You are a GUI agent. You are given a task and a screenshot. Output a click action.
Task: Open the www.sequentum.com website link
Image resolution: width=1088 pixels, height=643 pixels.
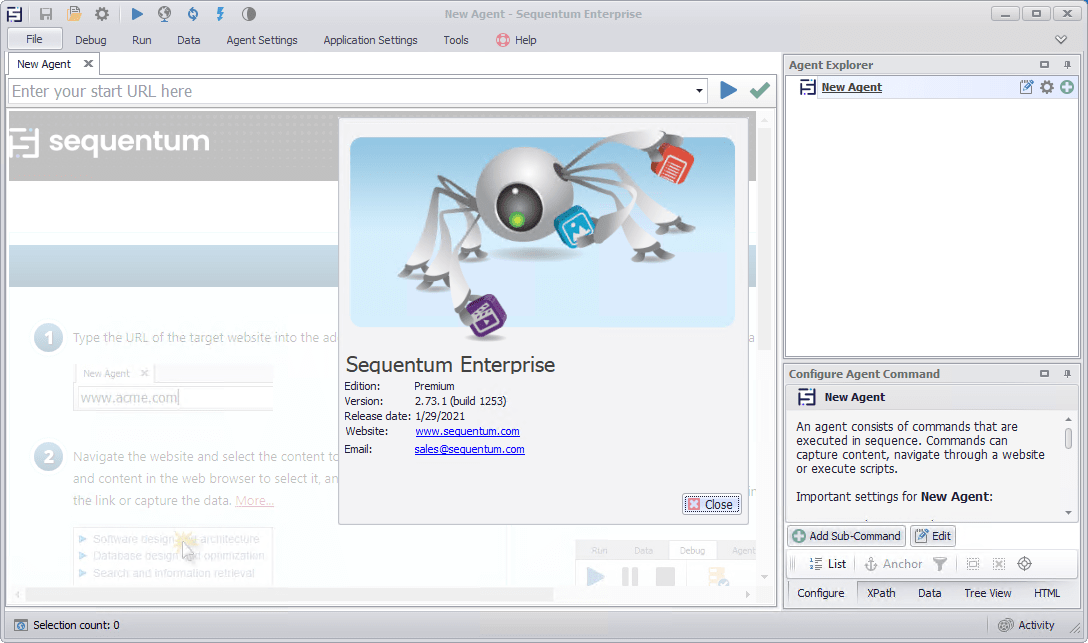point(467,431)
